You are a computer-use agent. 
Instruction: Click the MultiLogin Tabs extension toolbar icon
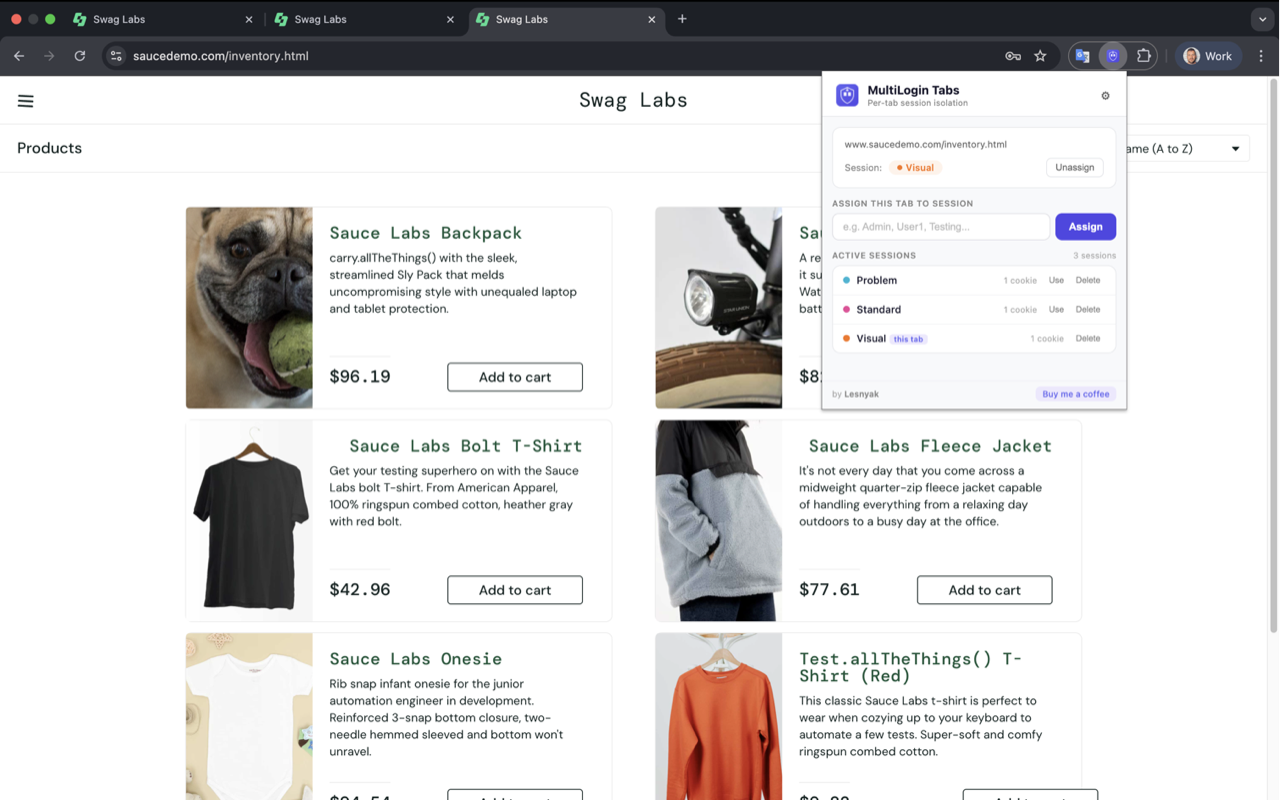tap(1112, 56)
